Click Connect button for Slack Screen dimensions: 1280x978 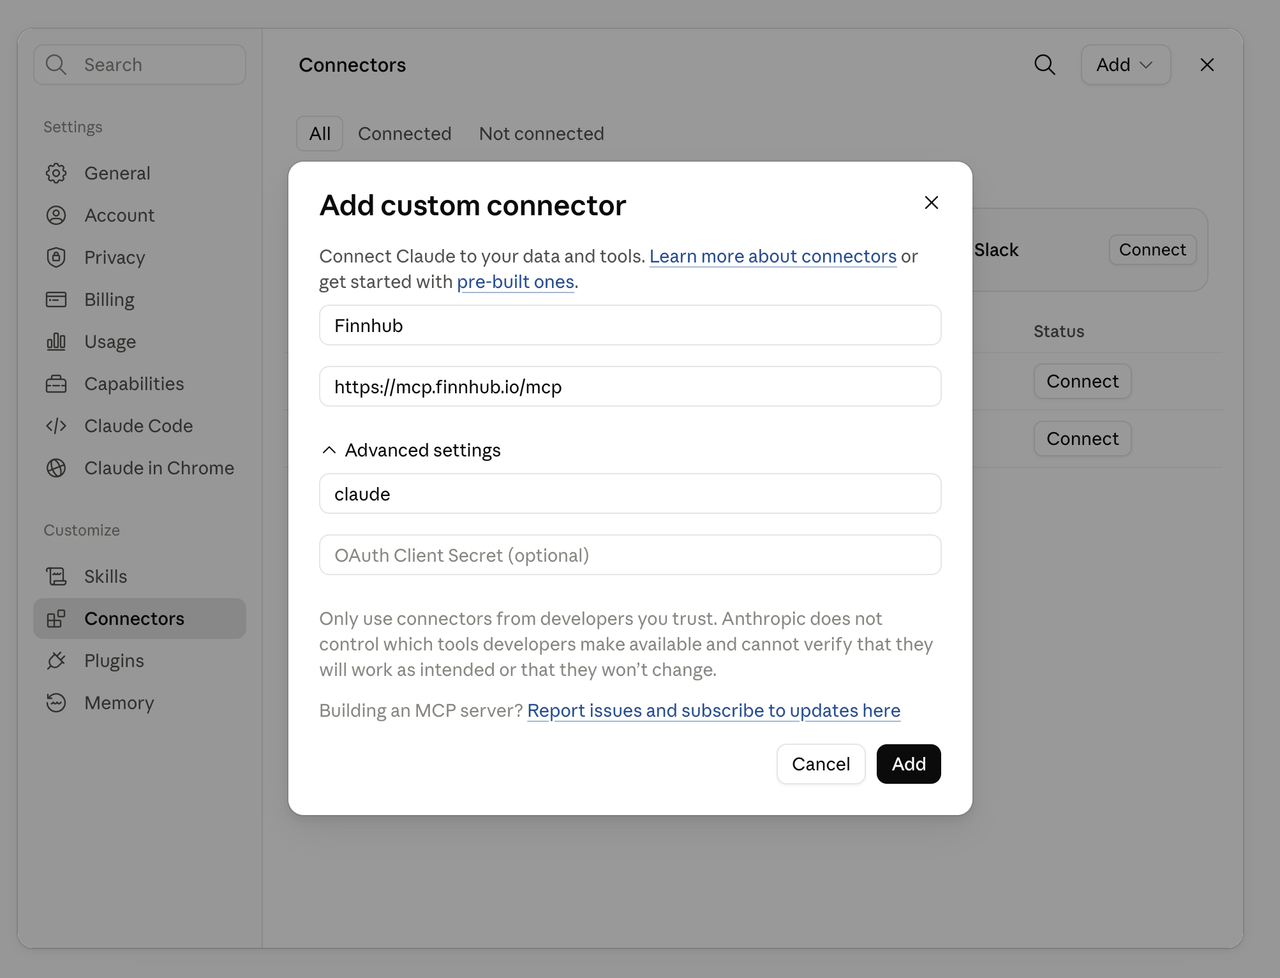[1152, 250]
